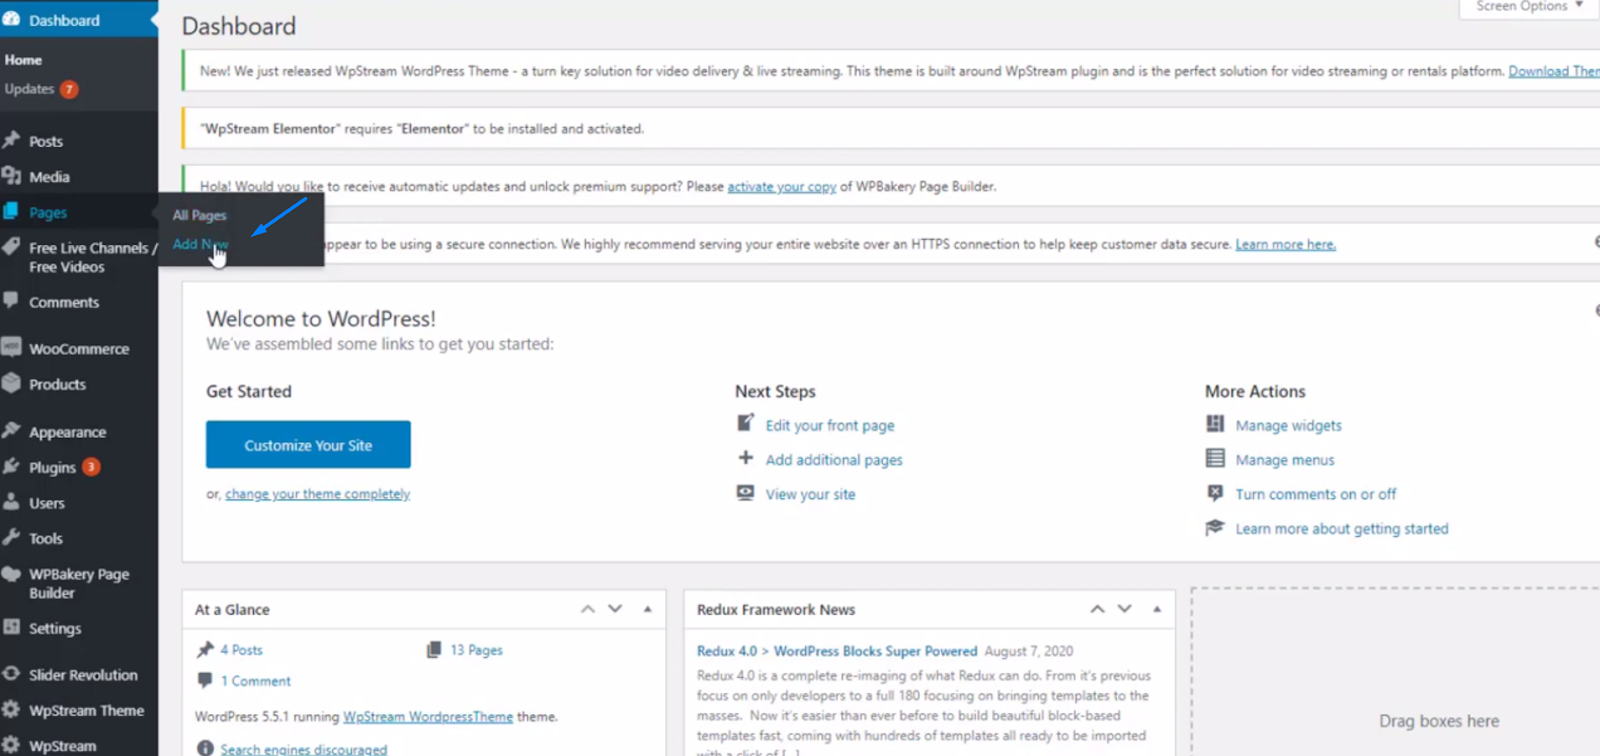
Task: Click the Settings icon in sidebar
Action: point(11,627)
